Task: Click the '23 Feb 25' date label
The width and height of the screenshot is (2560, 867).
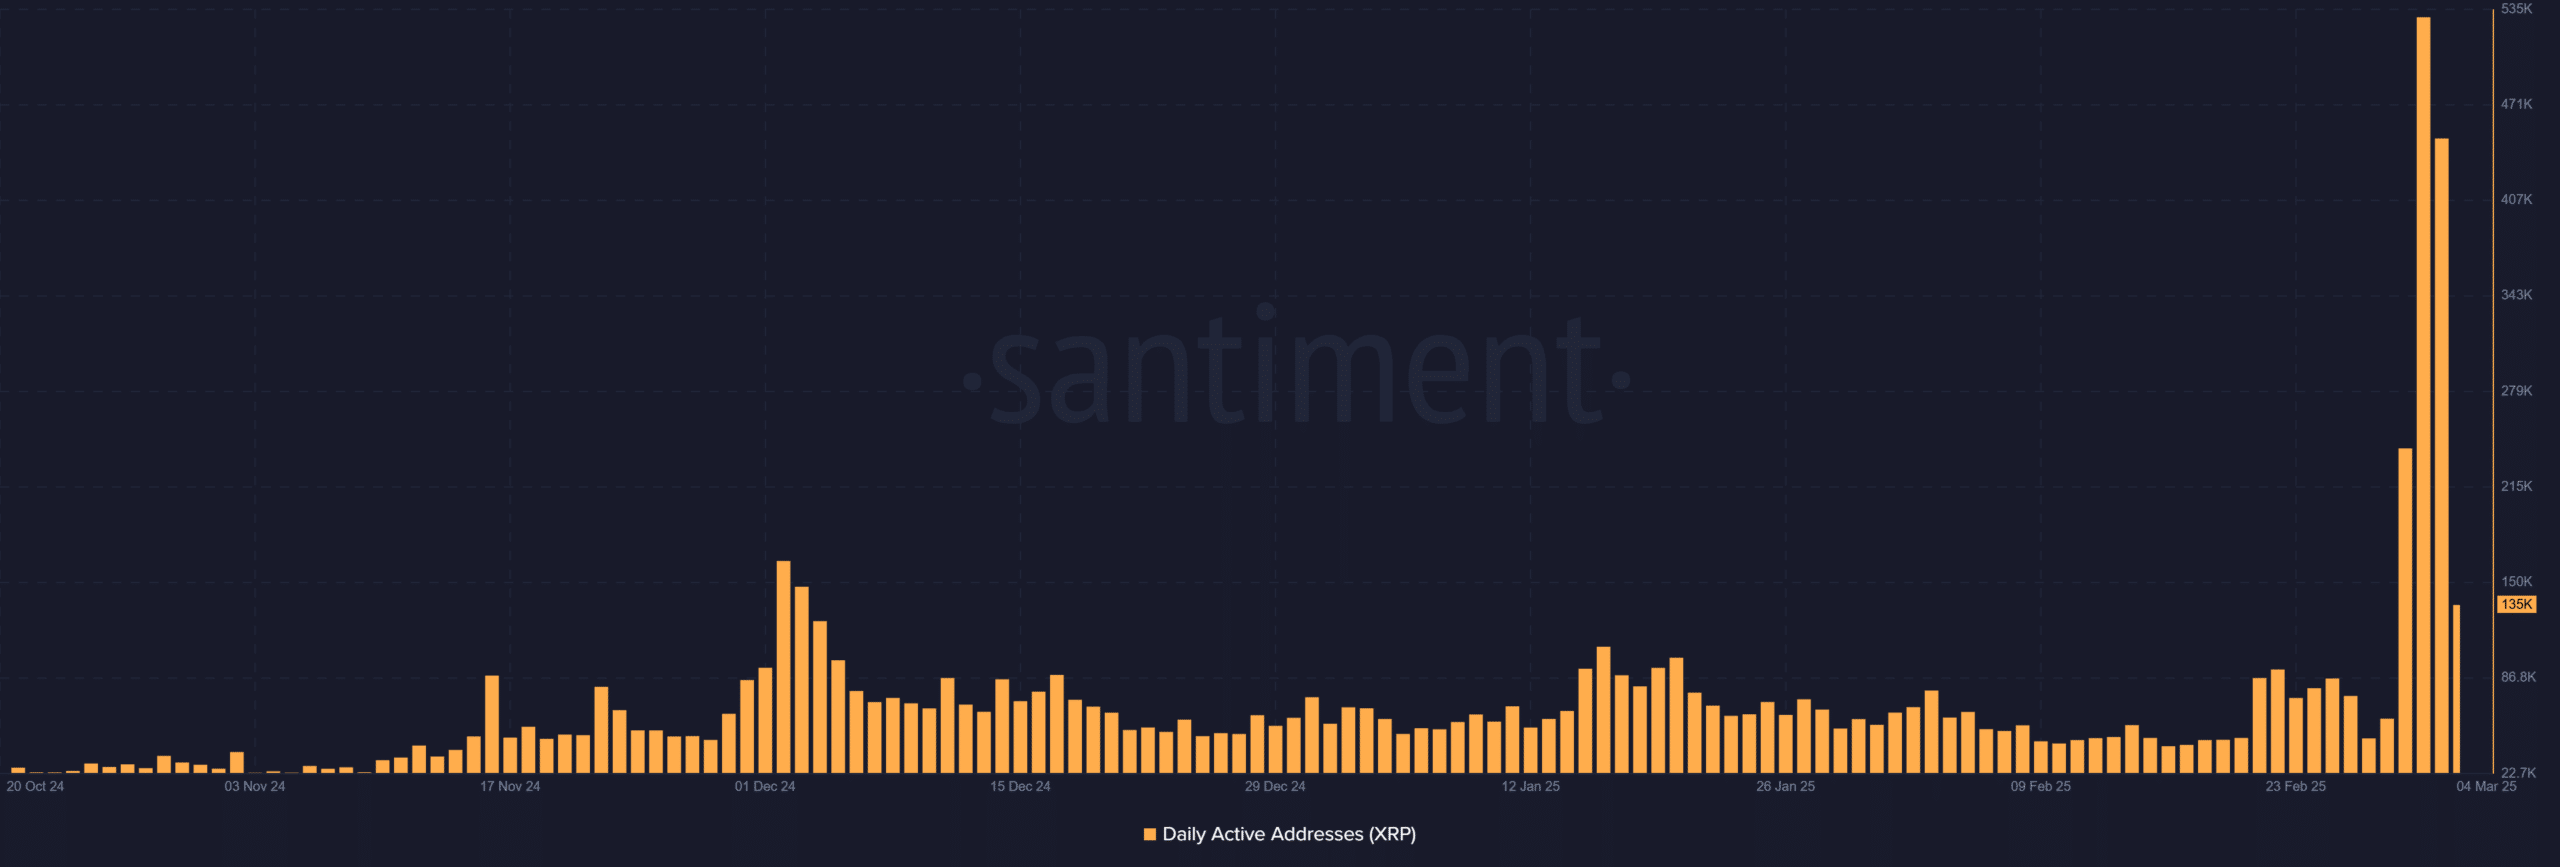Action: point(2296,787)
